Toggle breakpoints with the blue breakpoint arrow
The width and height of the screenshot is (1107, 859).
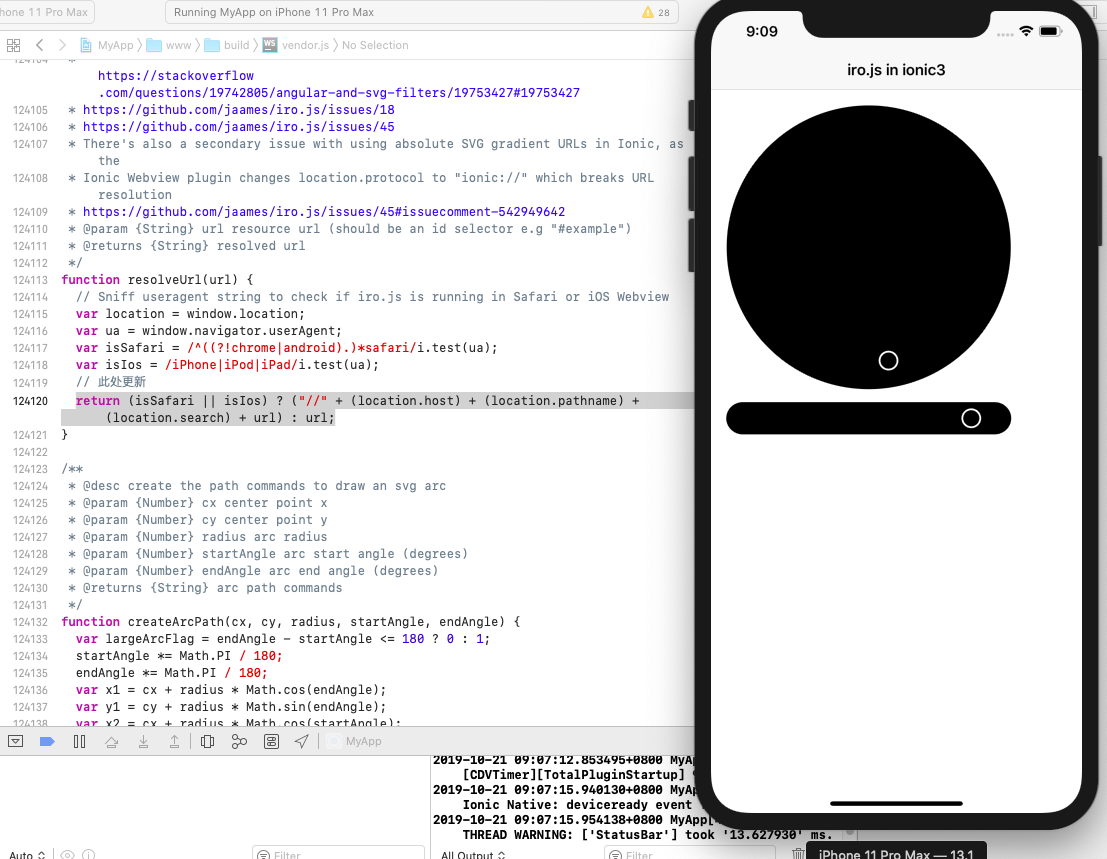[46, 741]
